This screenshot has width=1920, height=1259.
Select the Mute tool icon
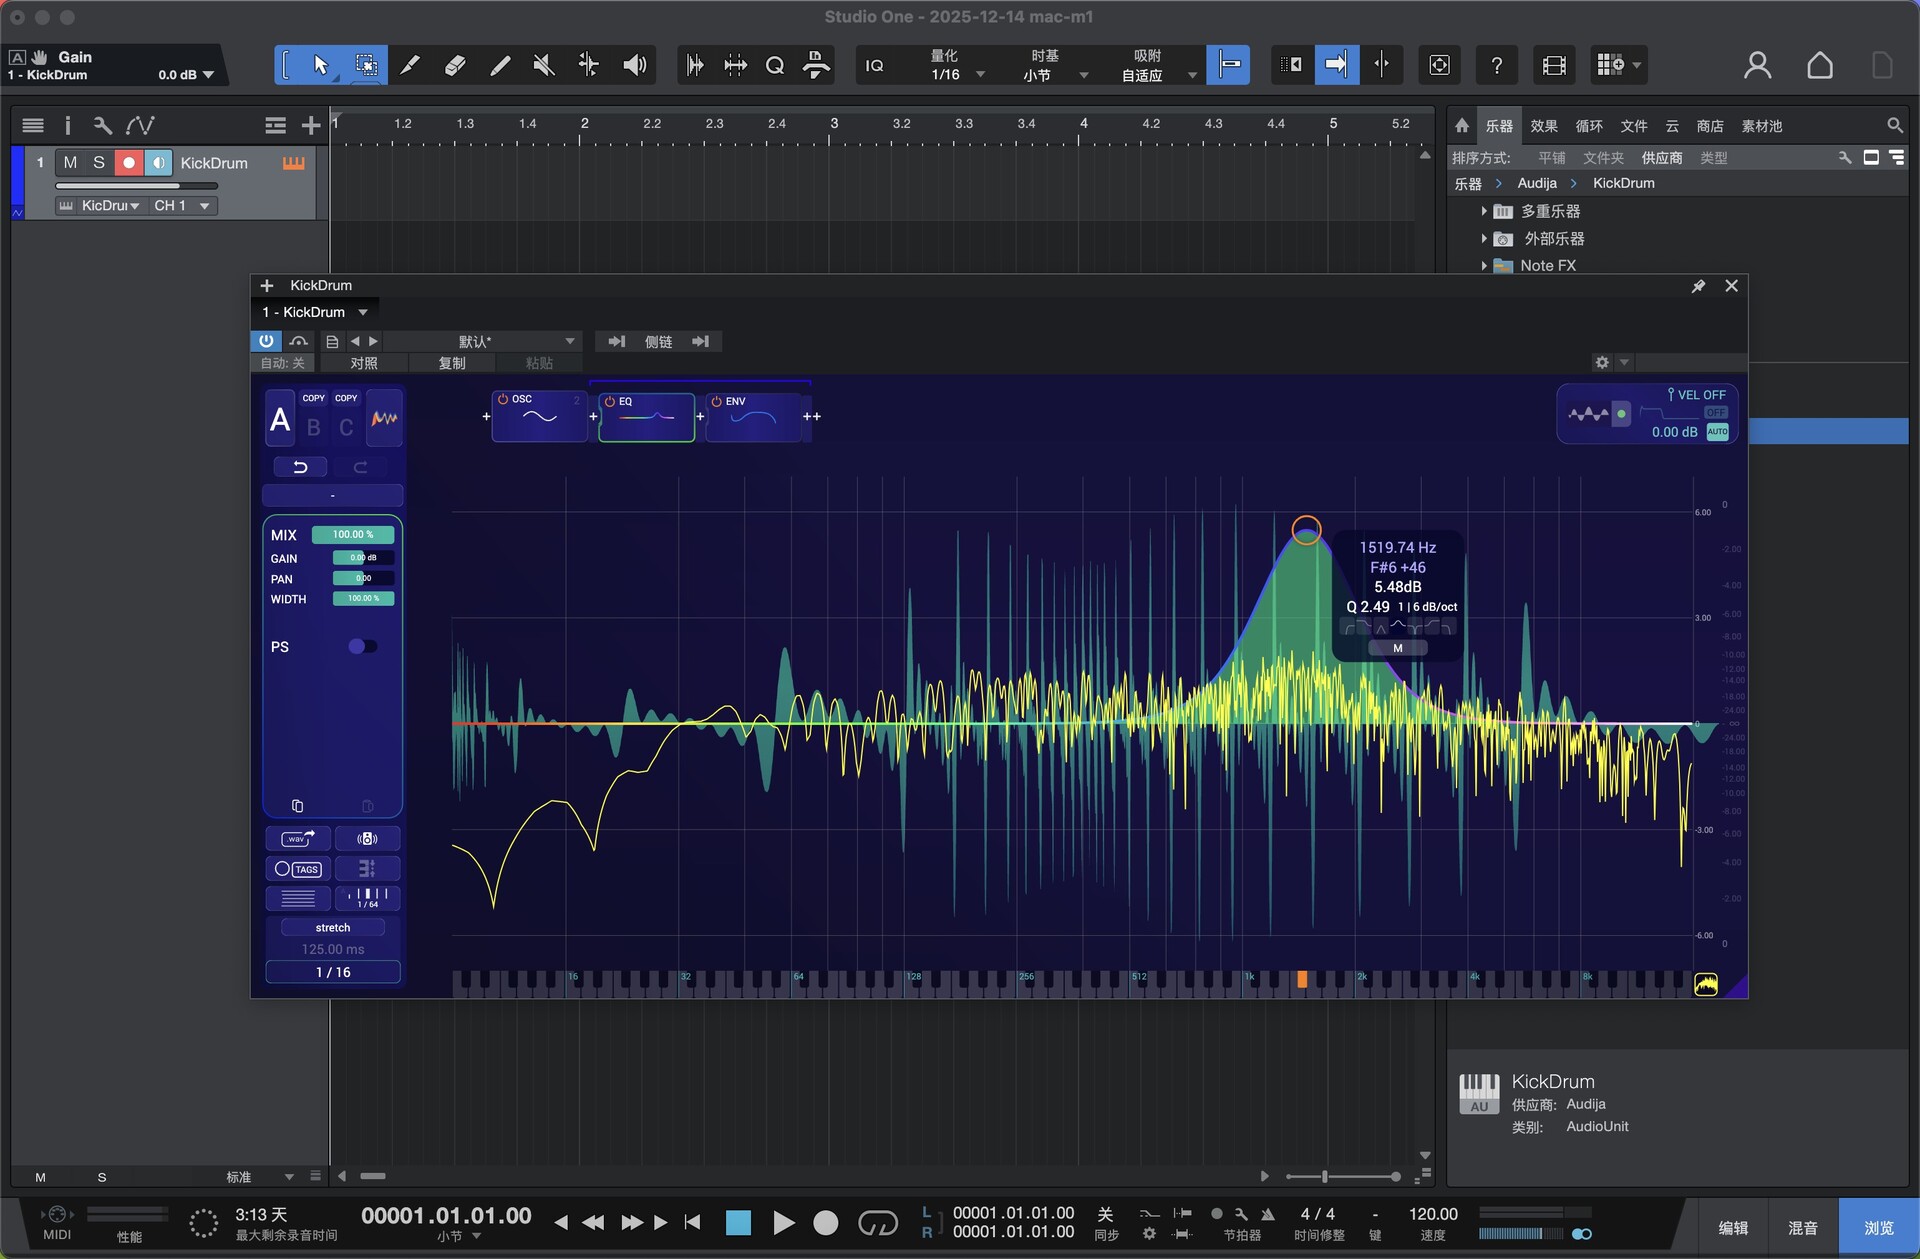[x=544, y=66]
